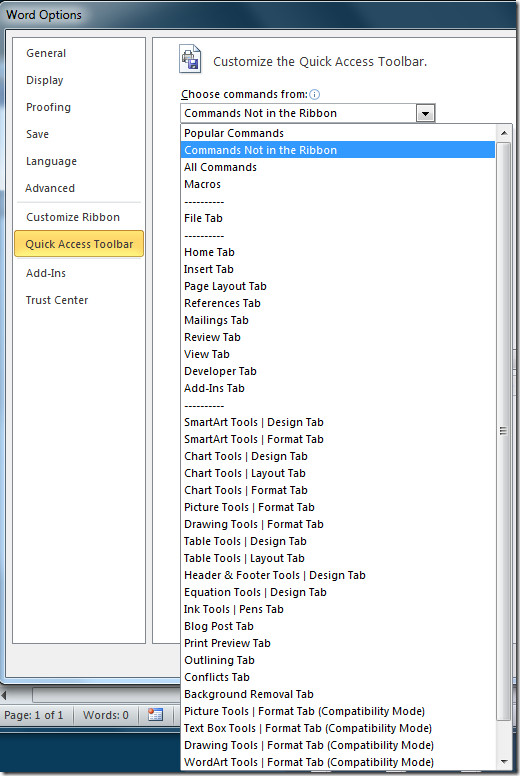Image resolution: width=520 pixels, height=776 pixels.
Task: Pick Ink Tools | Pens Tab
Action: (338, 609)
